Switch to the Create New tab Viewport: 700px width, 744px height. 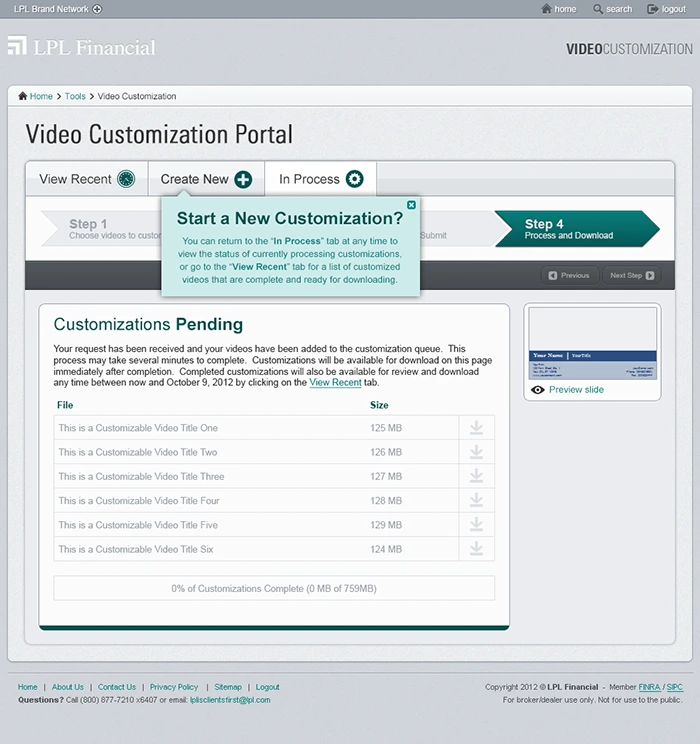tap(206, 179)
